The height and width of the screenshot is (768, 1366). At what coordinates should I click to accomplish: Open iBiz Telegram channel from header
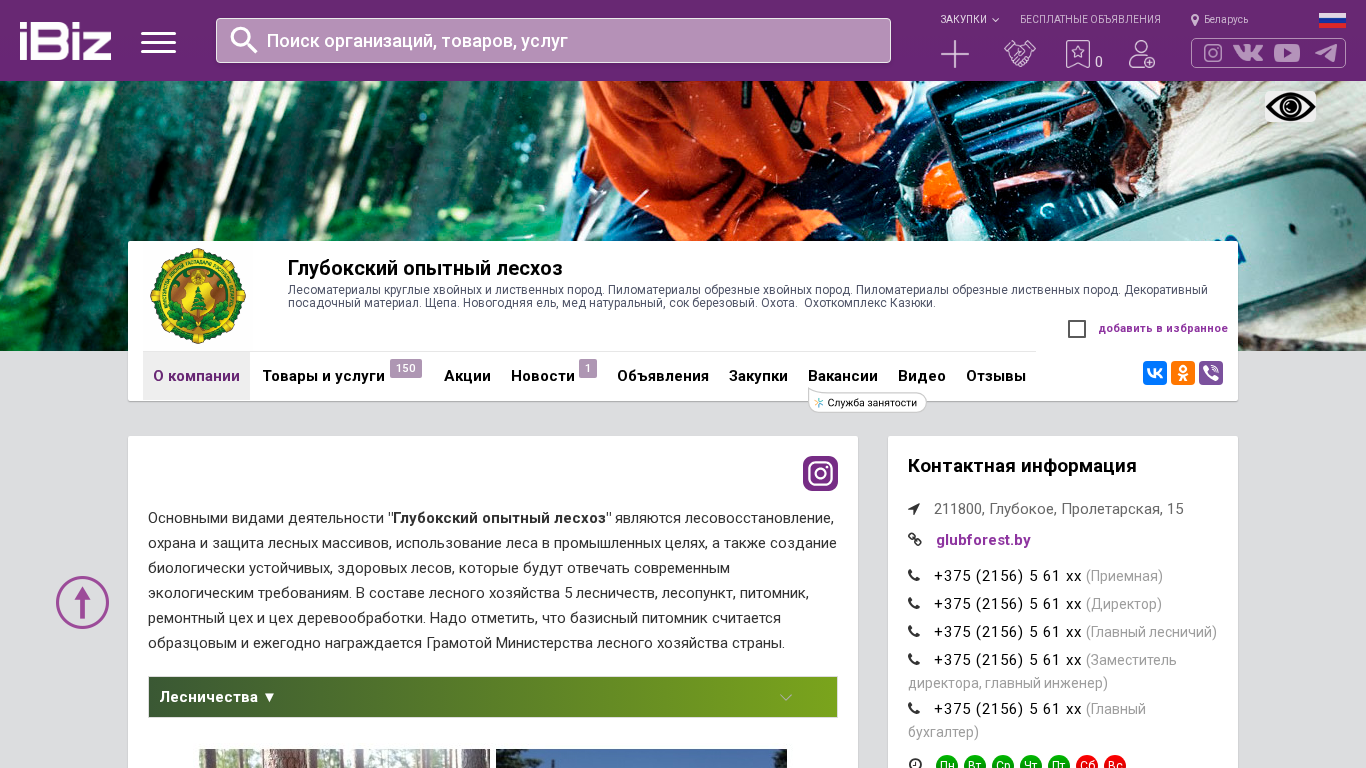coord(1326,53)
